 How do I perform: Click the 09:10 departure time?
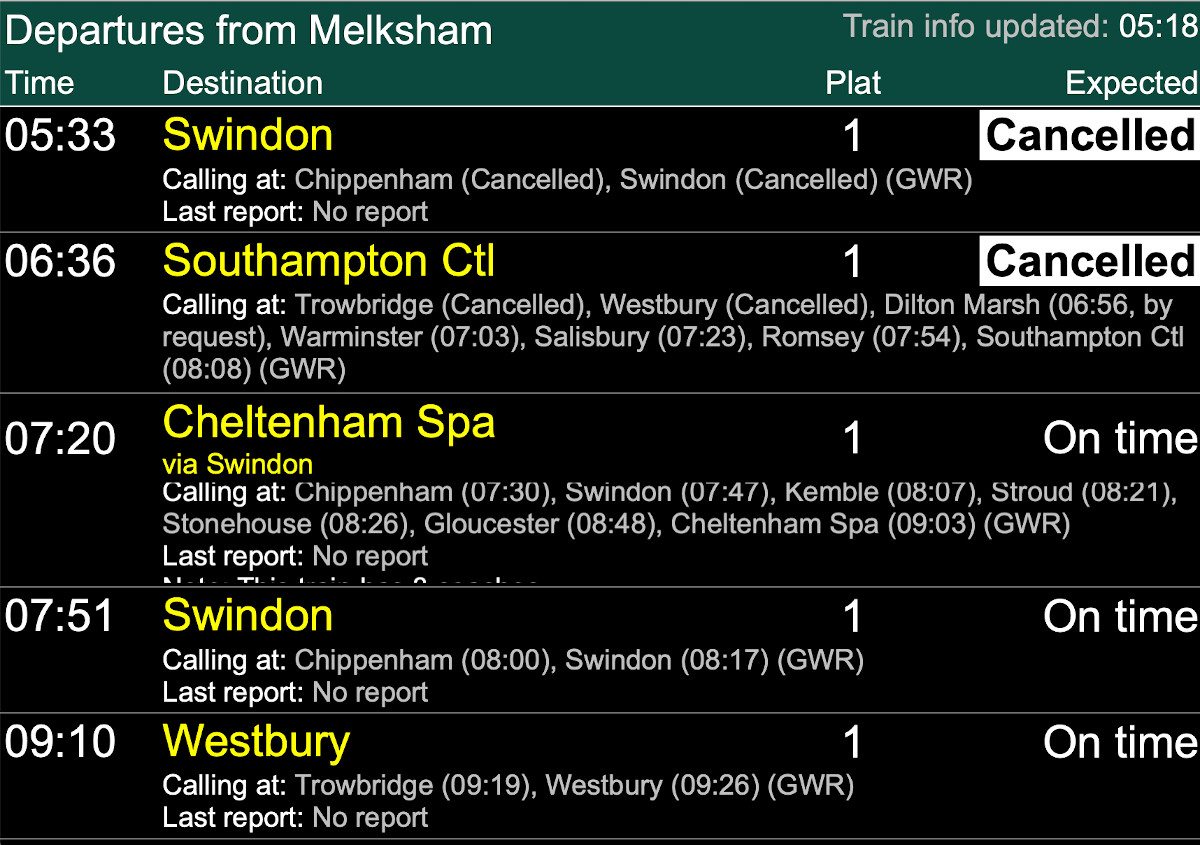click(60, 742)
